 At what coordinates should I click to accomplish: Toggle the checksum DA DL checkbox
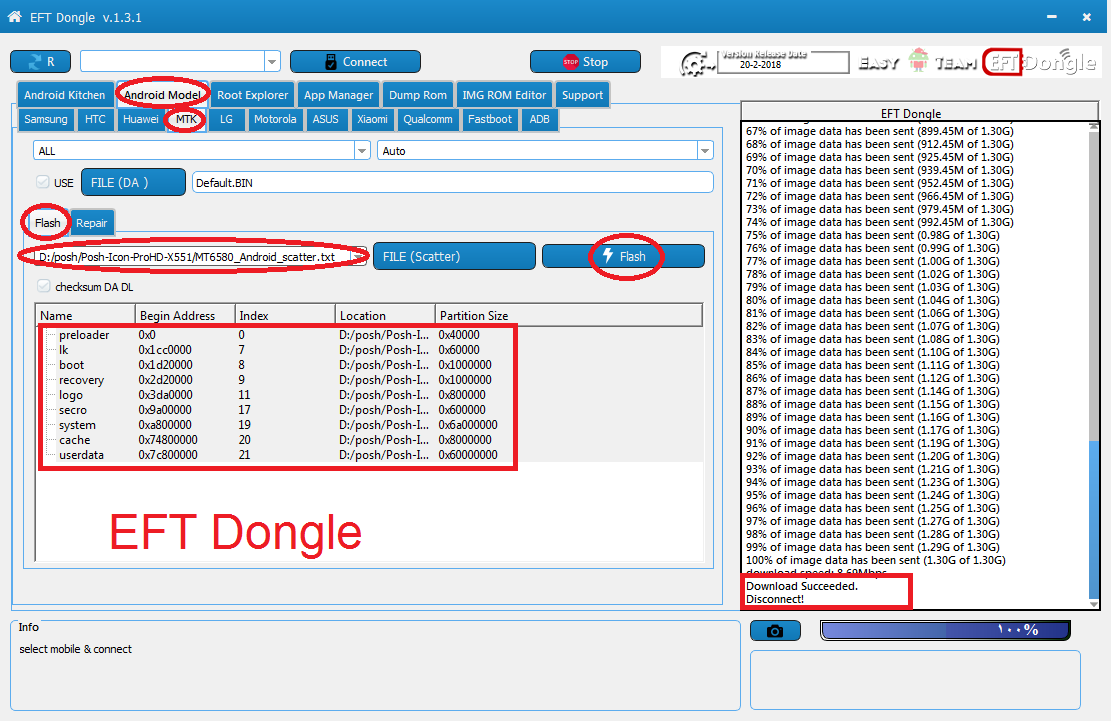pyautogui.click(x=44, y=286)
